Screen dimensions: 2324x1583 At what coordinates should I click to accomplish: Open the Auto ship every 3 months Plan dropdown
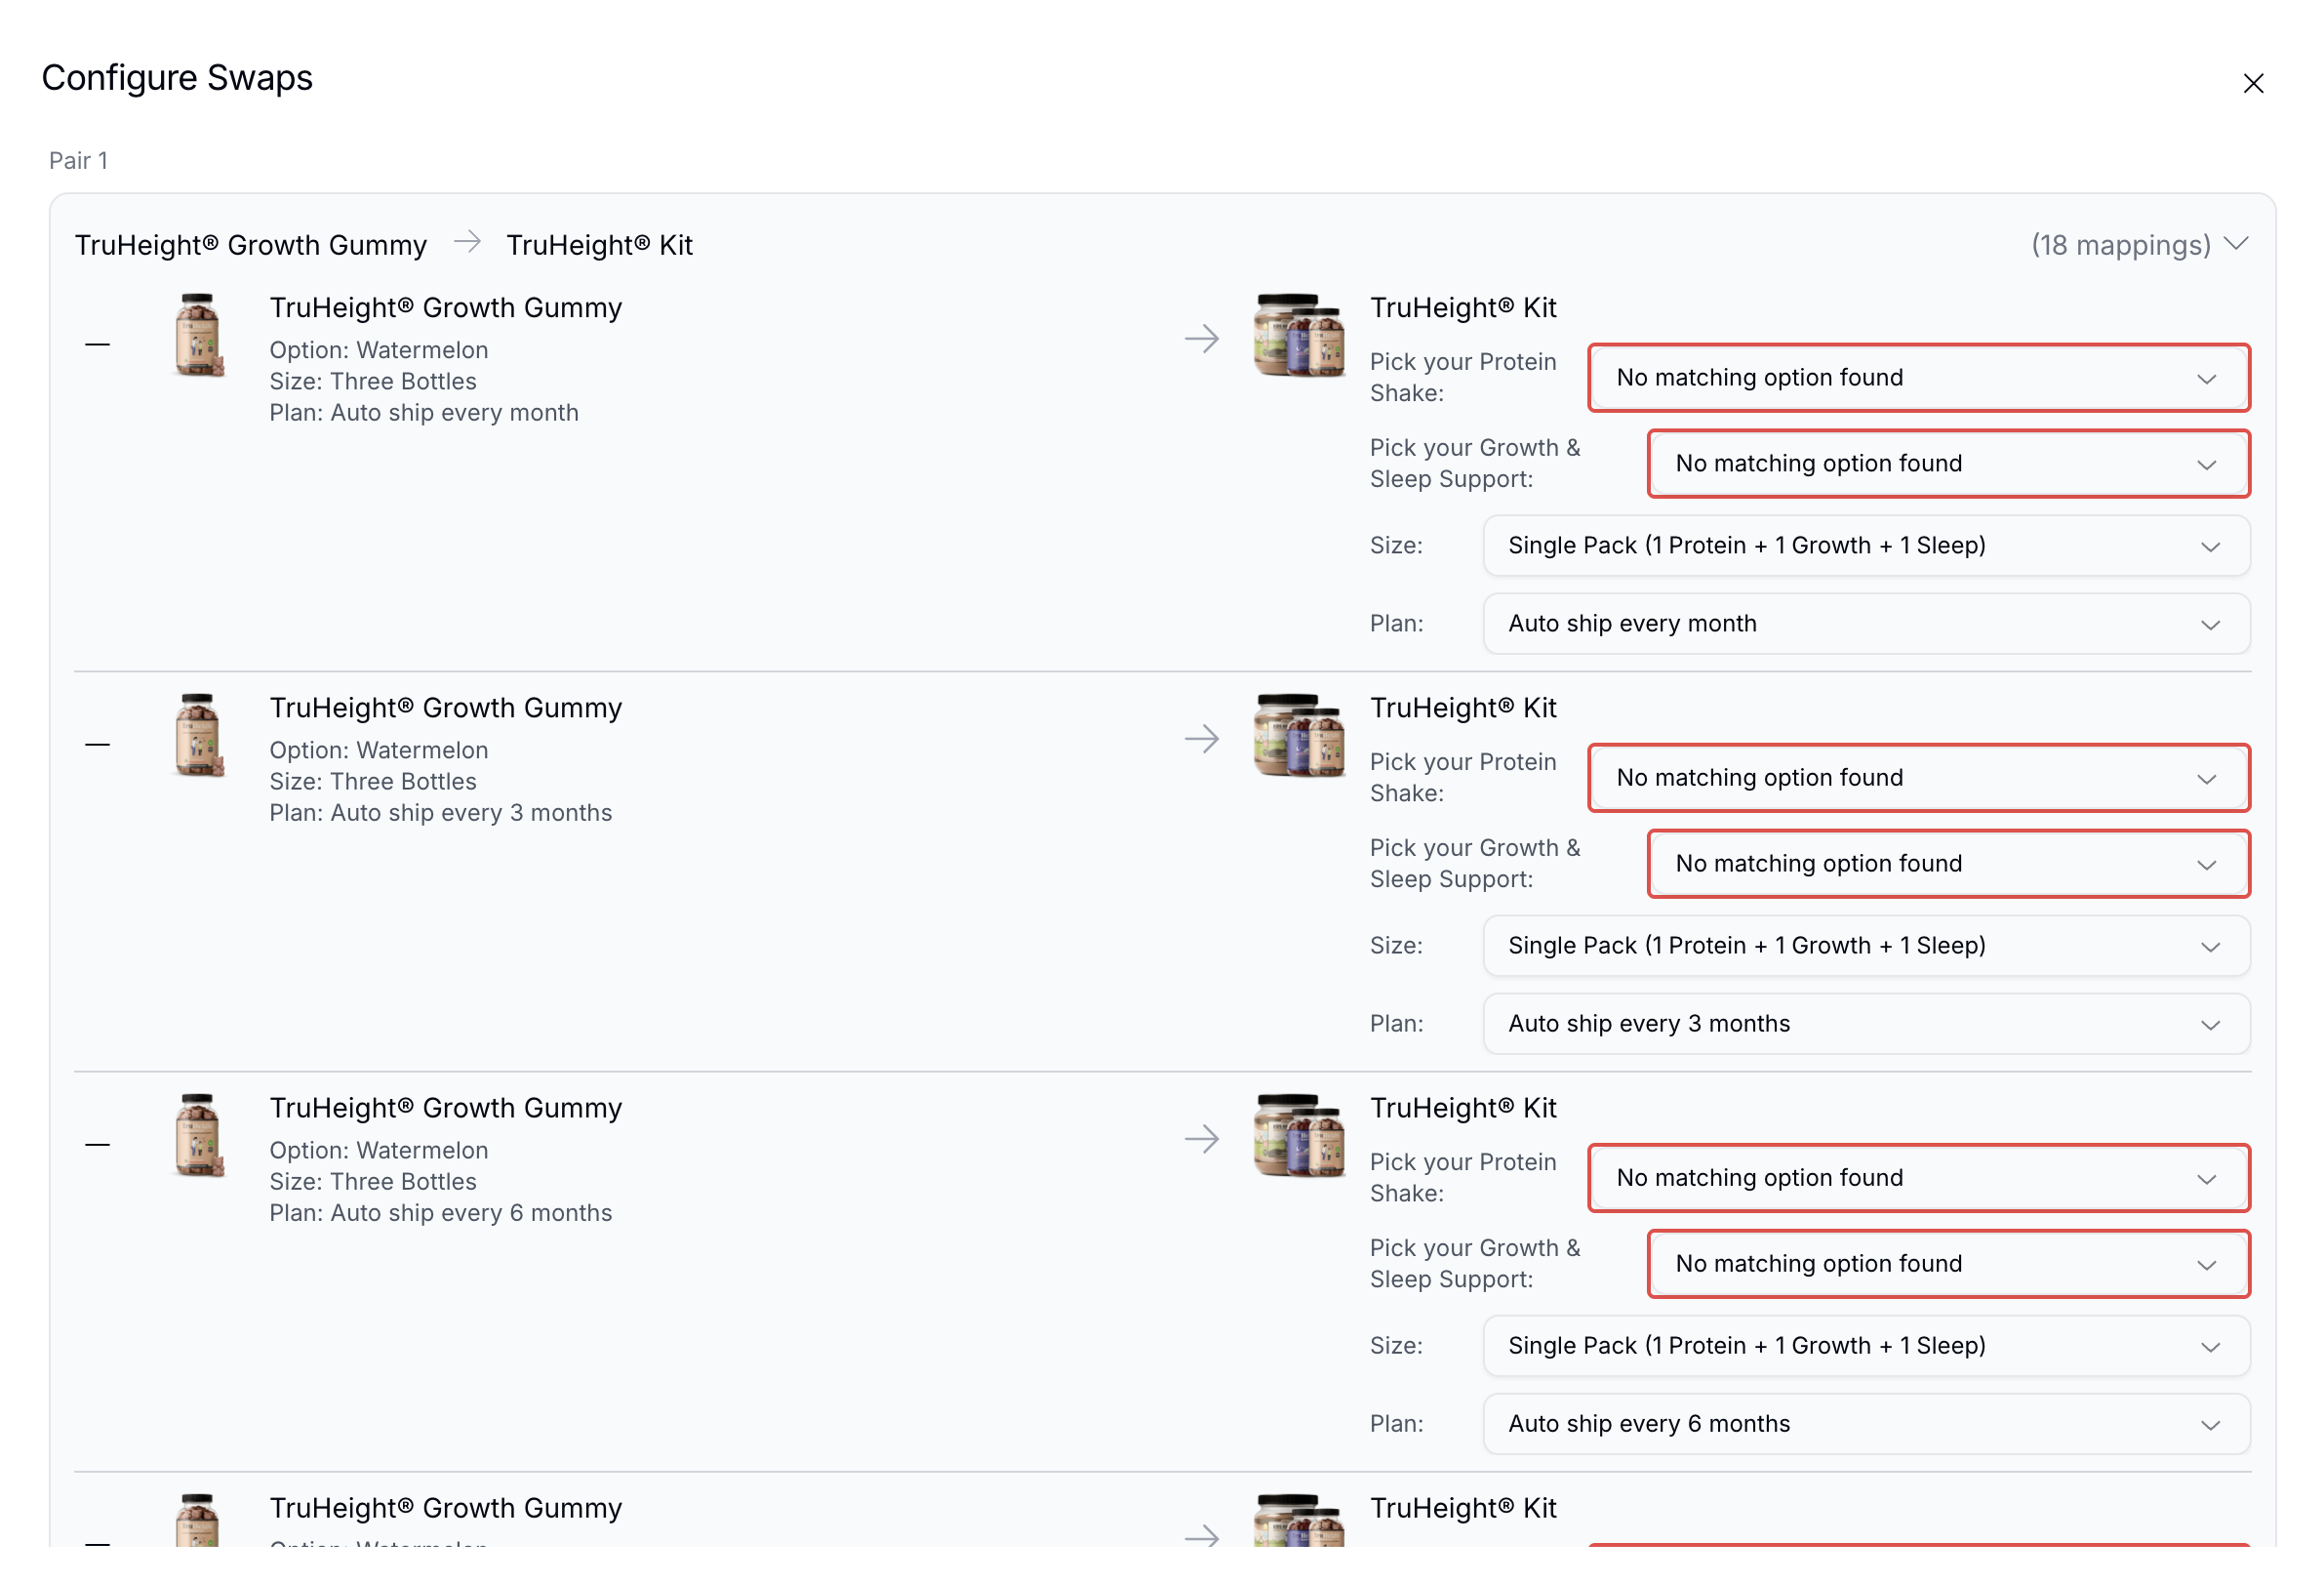pos(1866,1023)
